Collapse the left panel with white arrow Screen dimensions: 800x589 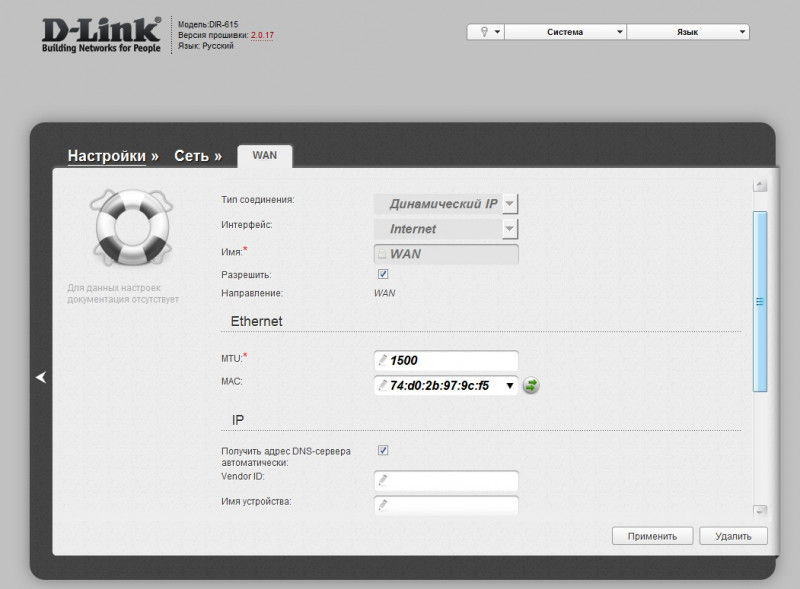click(41, 377)
